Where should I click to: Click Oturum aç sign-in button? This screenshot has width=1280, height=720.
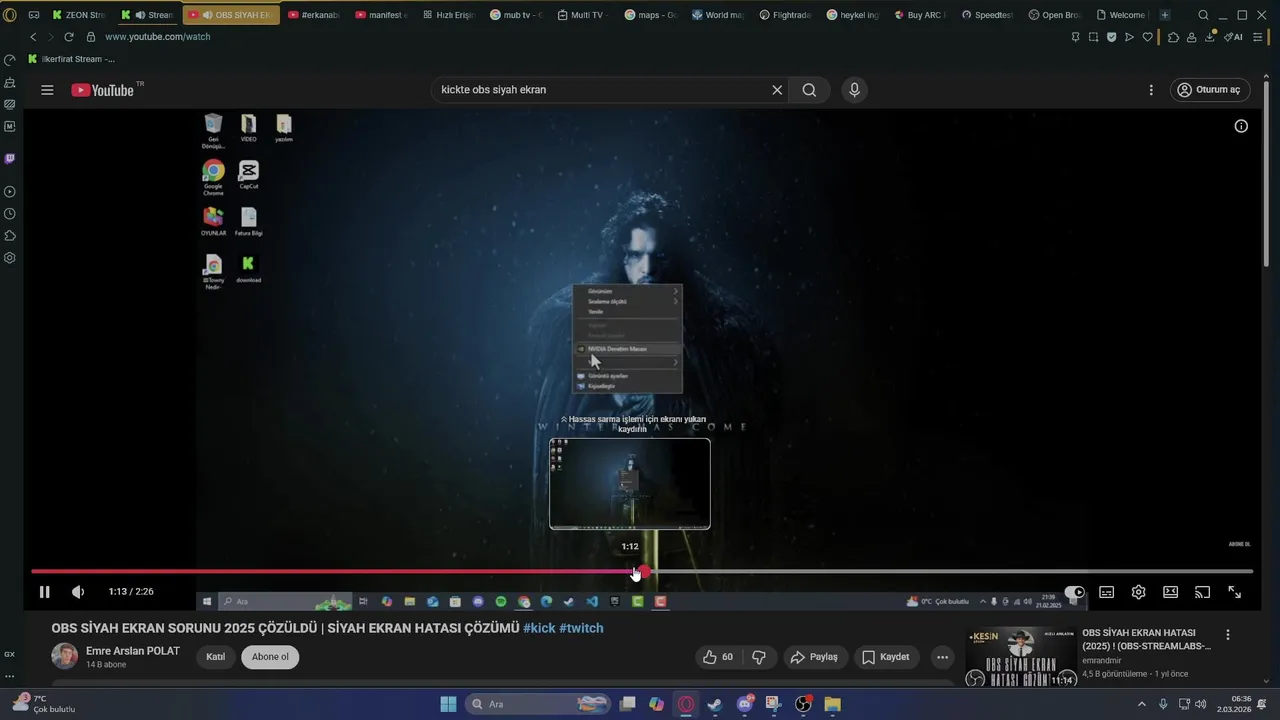pyautogui.click(x=1210, y=90)
